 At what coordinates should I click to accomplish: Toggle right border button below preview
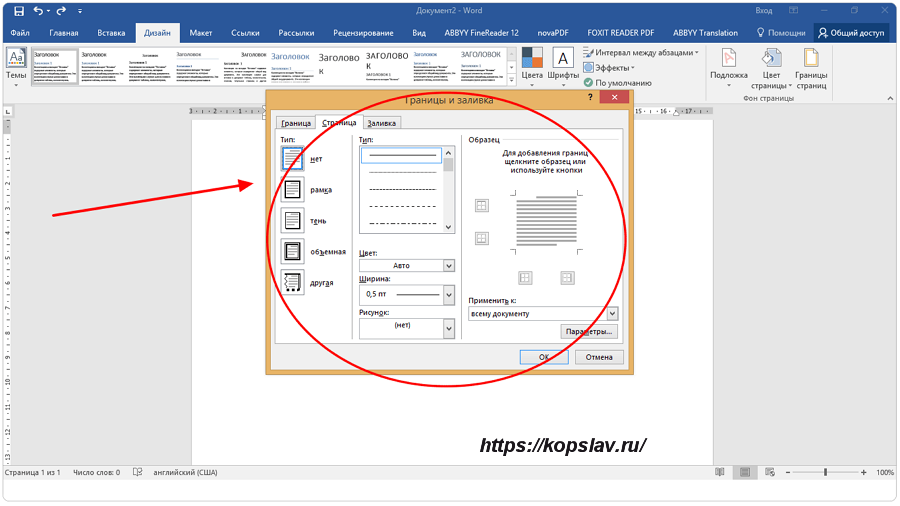567,278
